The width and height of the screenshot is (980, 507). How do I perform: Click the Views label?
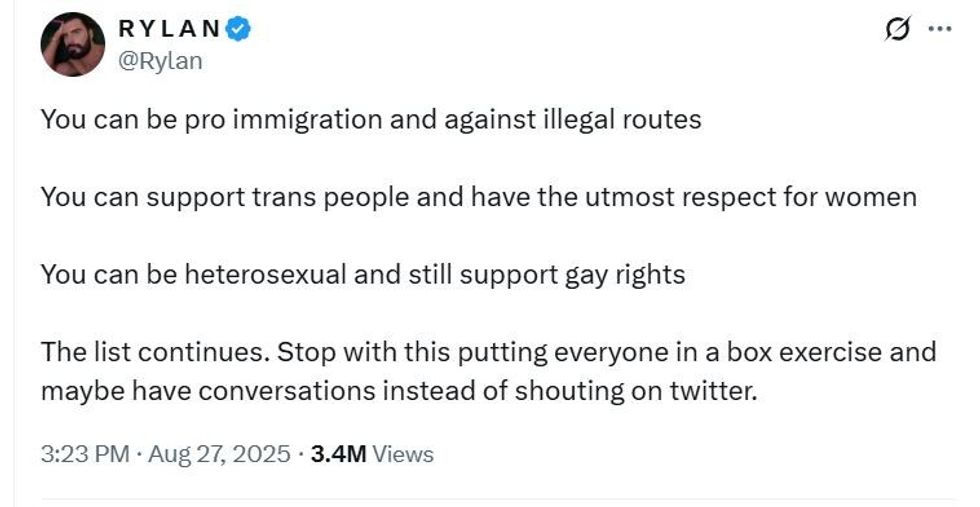[405, 454]
